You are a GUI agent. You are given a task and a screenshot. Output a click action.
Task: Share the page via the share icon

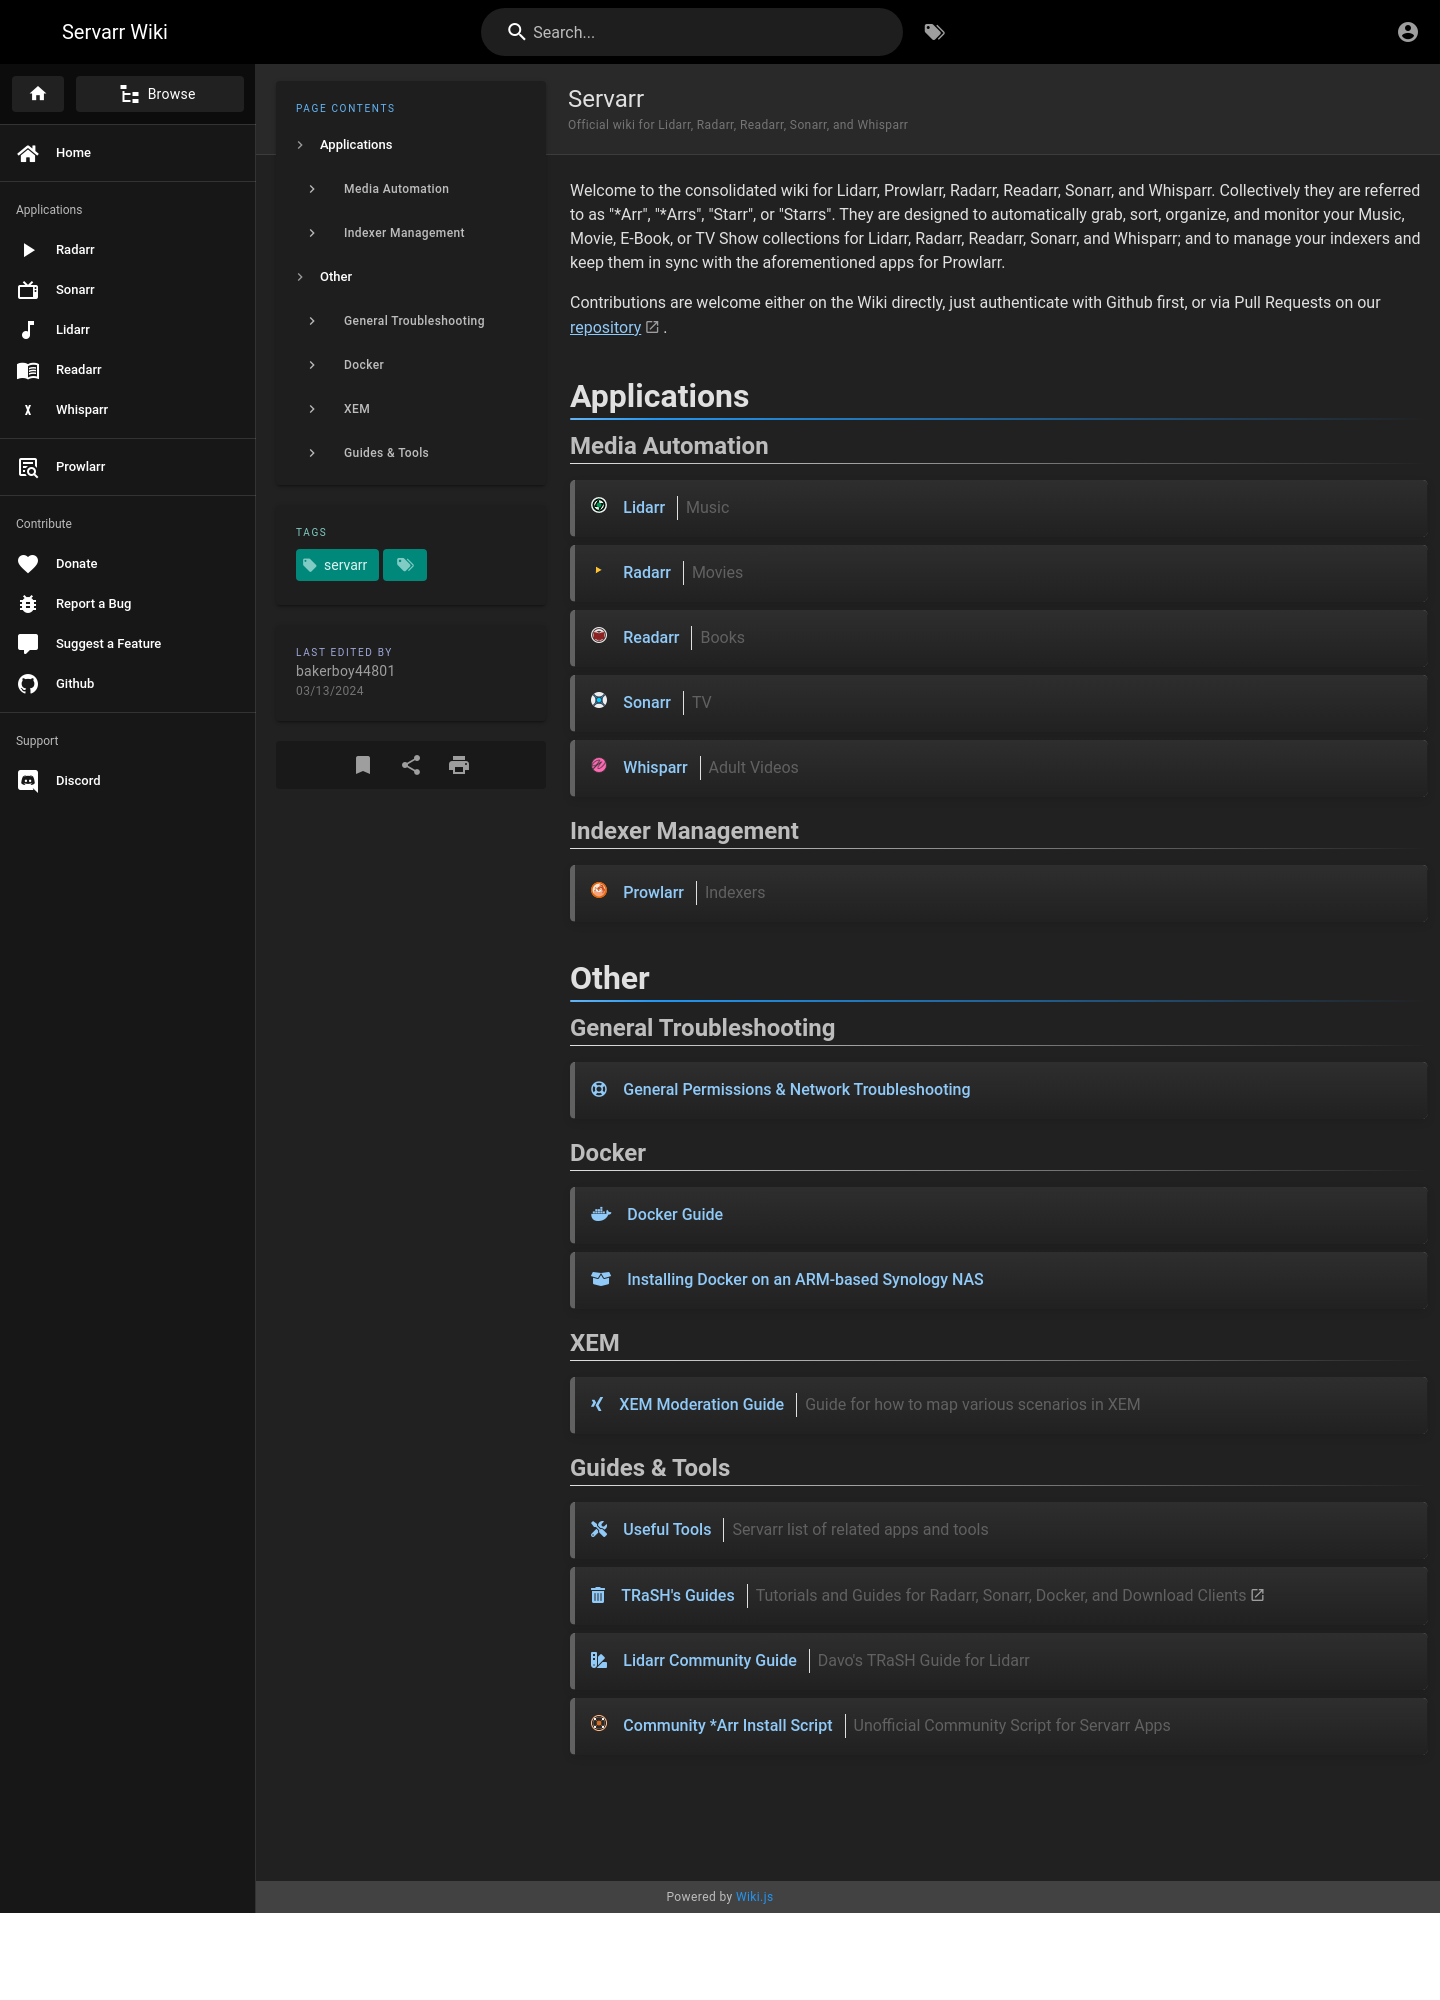click(411, 765)
